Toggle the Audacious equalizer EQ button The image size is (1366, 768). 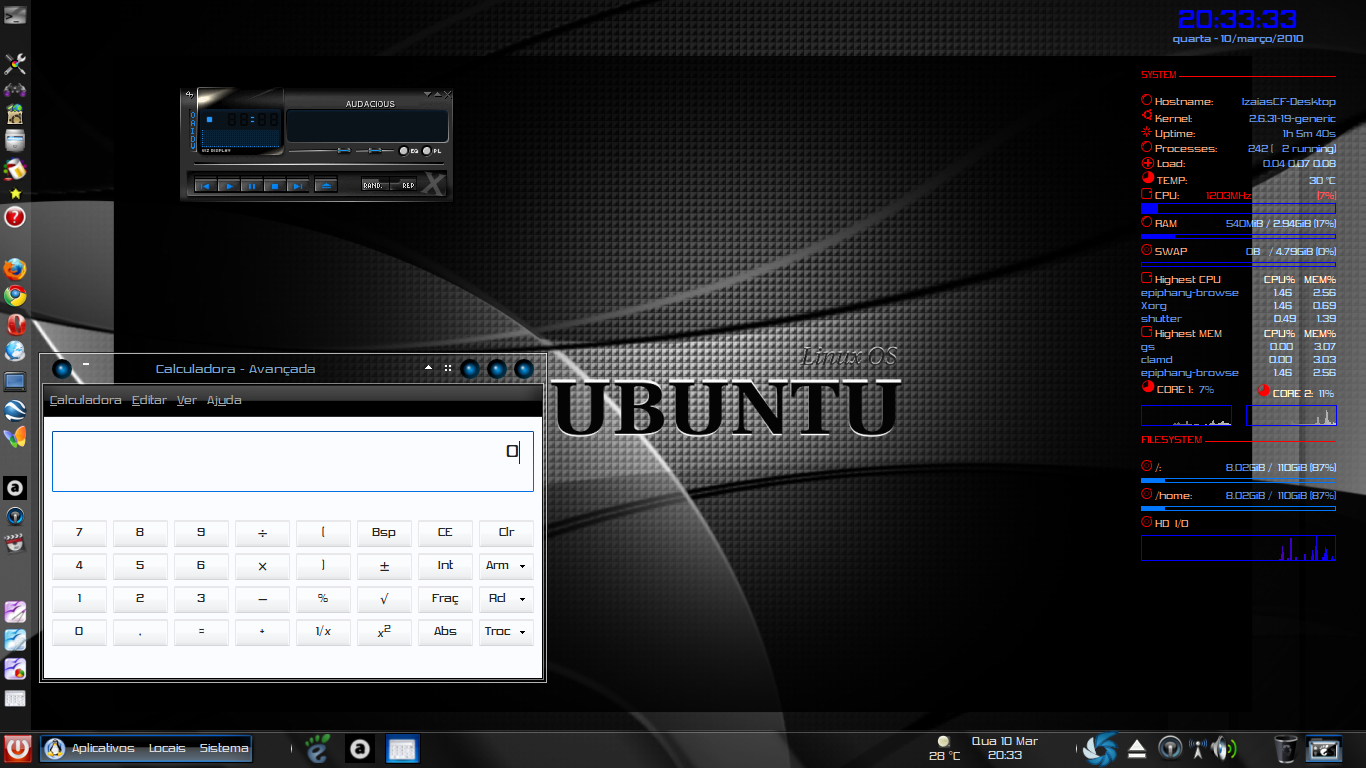(403, 151)
